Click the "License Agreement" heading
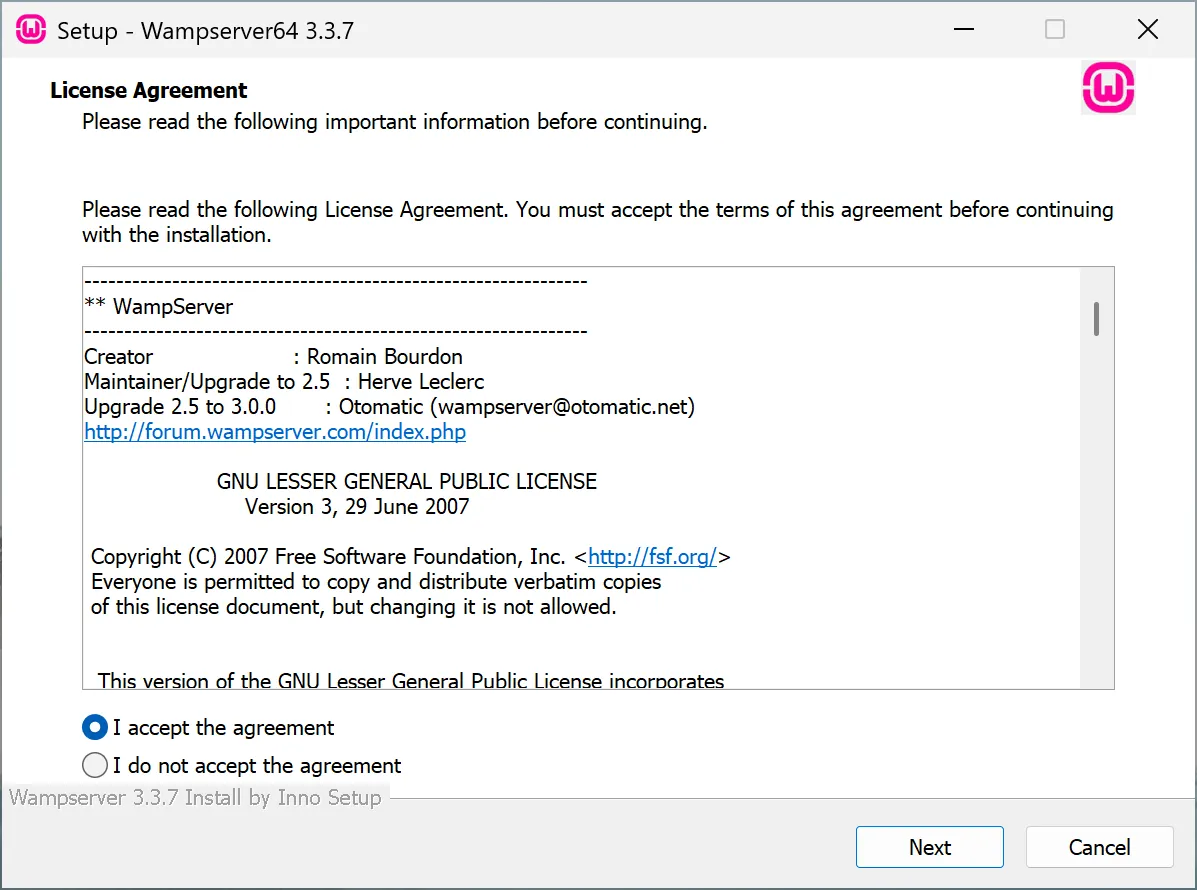The height and width of the screenshot is (890, 1197). (x=148, y=90)
